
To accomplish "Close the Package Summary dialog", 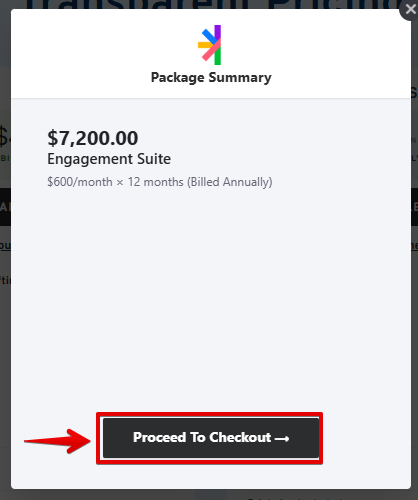I will (x=411, y=10).
